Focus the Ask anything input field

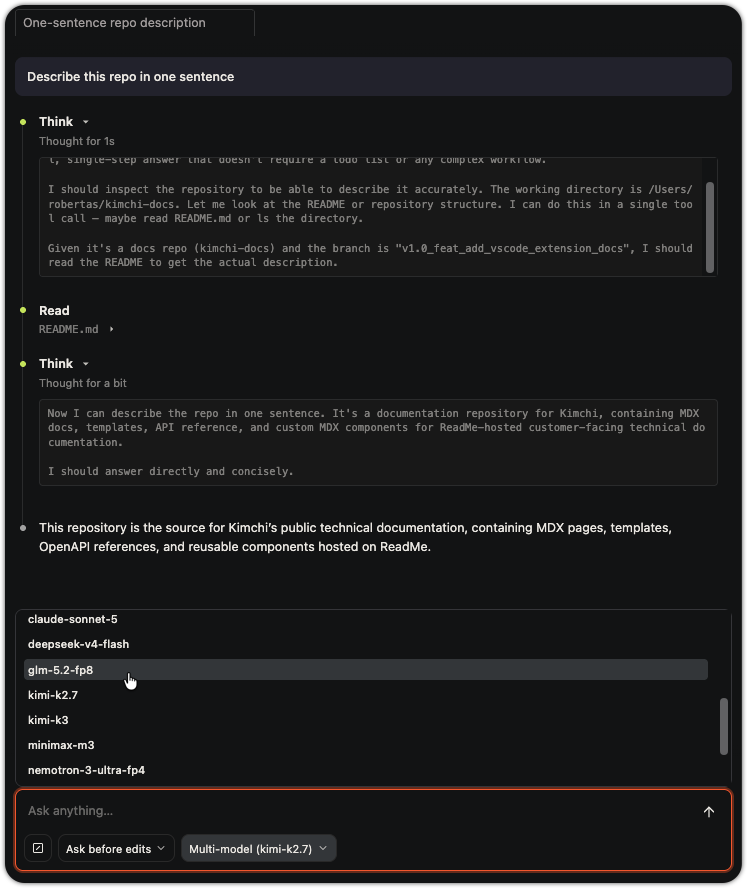click(x=357, y=810)
